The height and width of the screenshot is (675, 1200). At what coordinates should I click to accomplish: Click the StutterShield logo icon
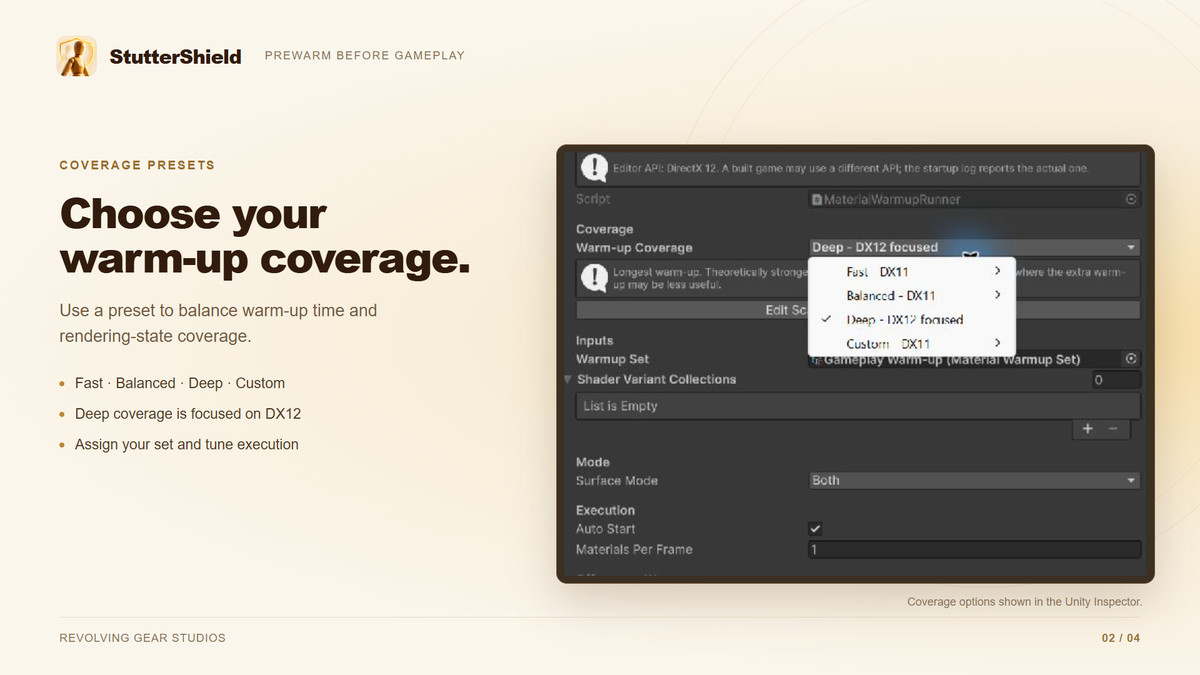(77, 56)
